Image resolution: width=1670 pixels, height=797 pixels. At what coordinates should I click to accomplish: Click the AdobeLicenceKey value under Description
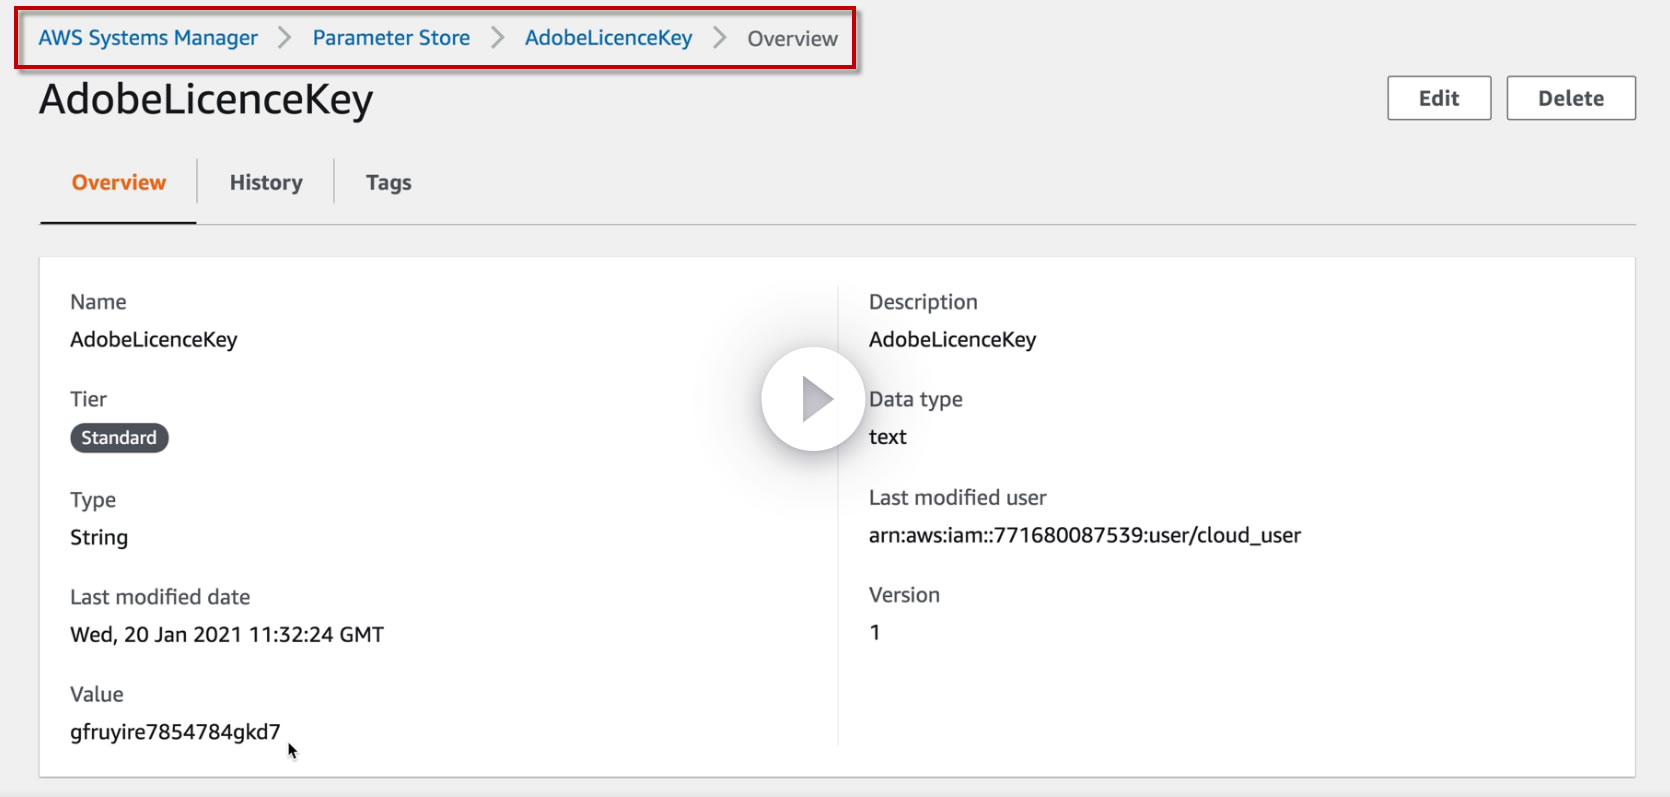(952, 340)
